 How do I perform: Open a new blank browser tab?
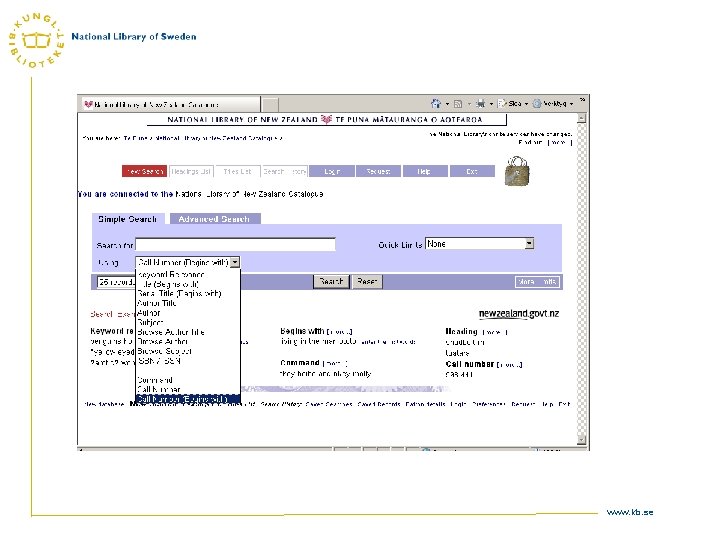click(x=270, y=104)
